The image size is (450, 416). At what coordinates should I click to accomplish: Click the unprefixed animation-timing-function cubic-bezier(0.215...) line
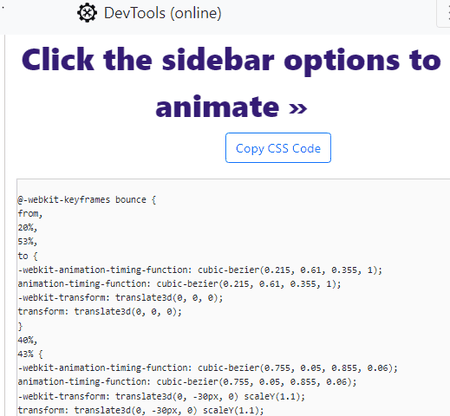(x=179, y=284)
